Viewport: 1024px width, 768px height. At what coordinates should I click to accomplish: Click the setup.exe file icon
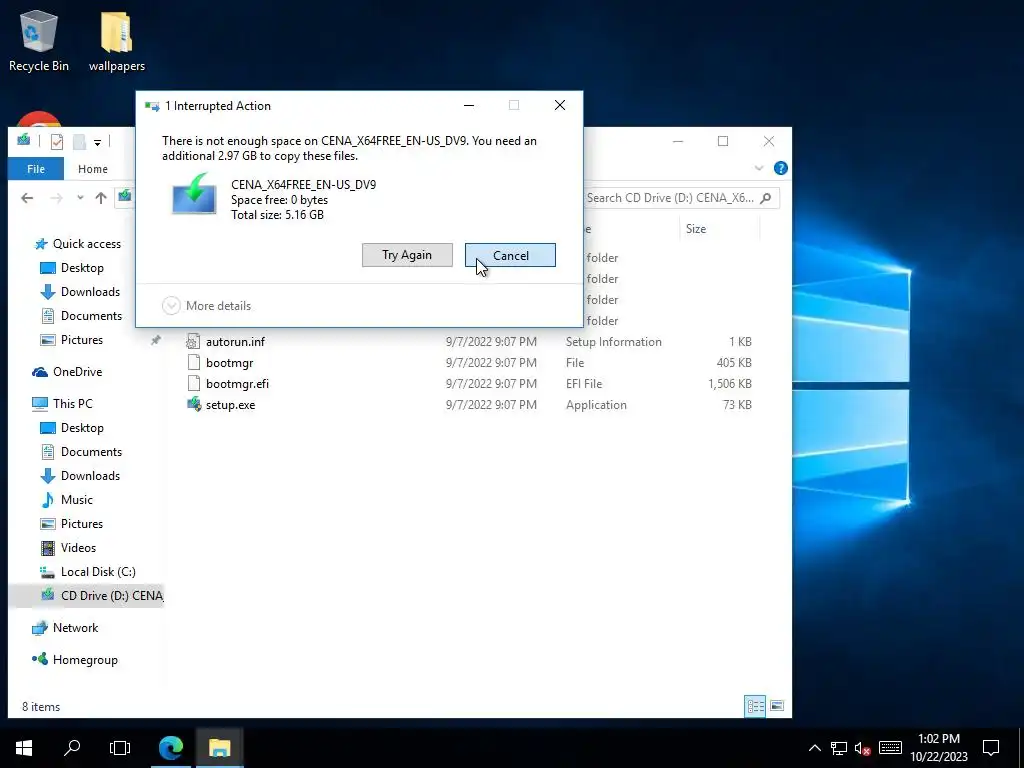click(x=194, y=404)
